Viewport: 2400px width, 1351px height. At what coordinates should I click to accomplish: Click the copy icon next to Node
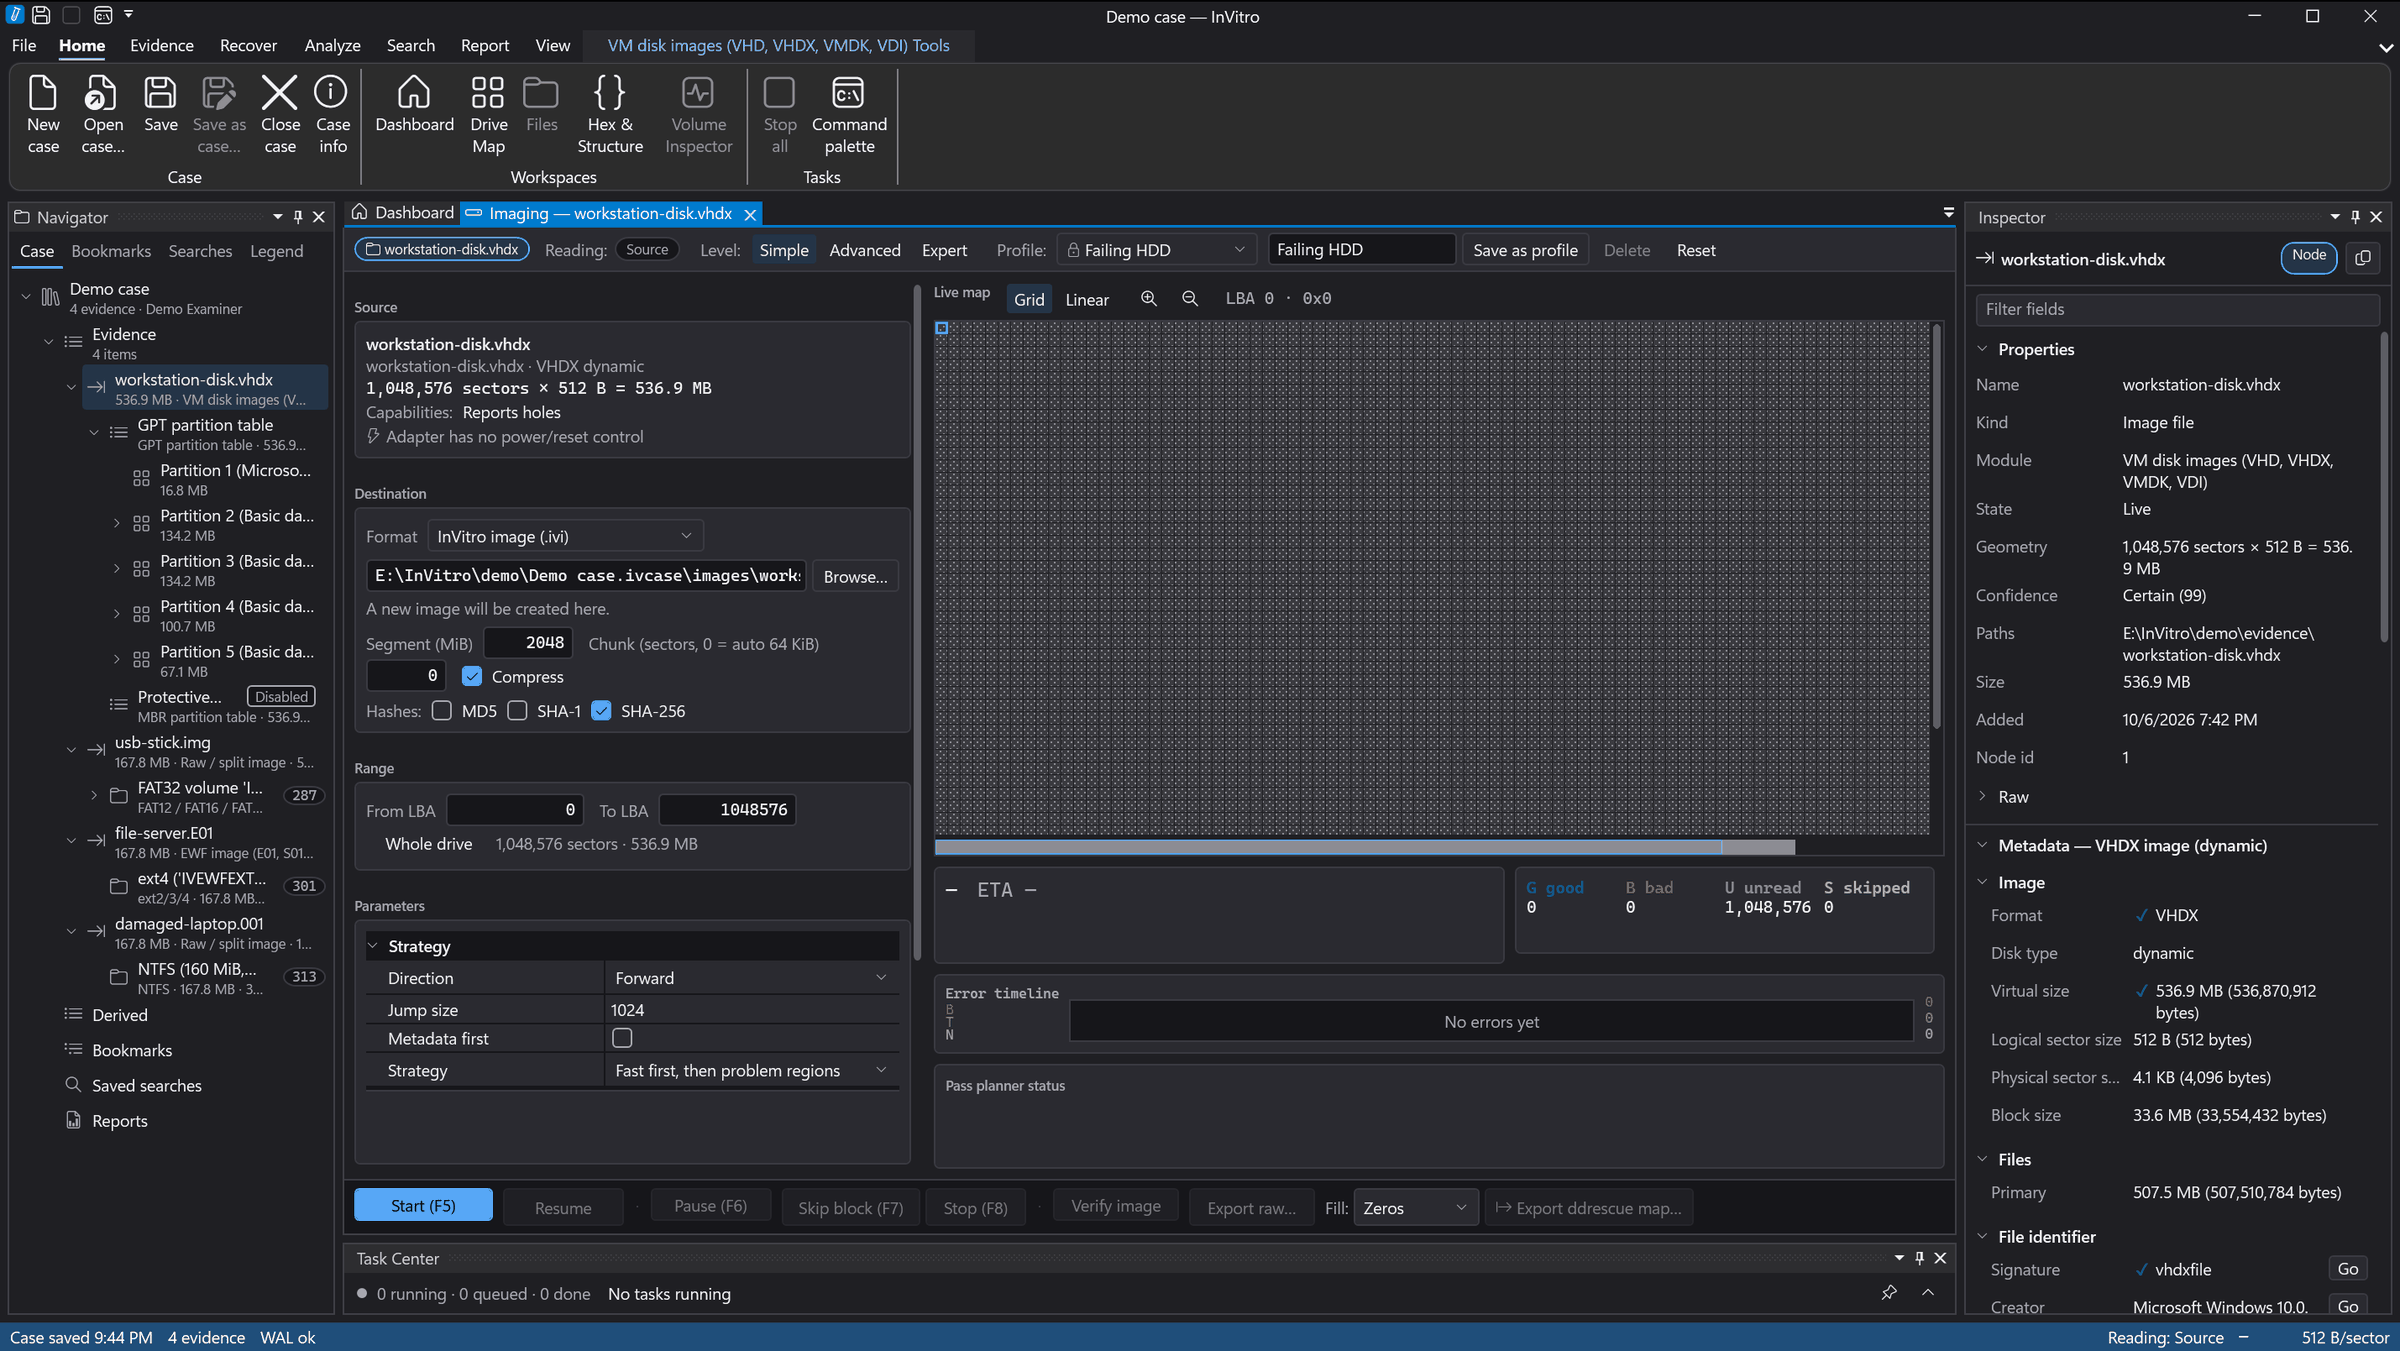[x=2363, y=258]
